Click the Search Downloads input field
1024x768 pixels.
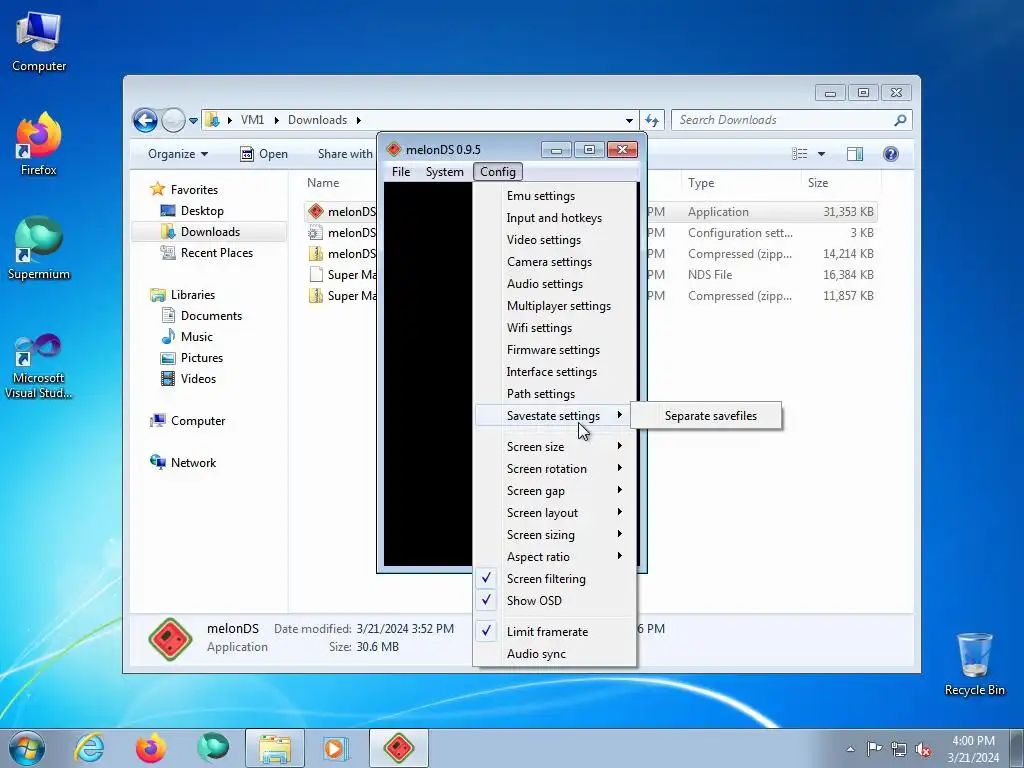(x=784, y=120)
